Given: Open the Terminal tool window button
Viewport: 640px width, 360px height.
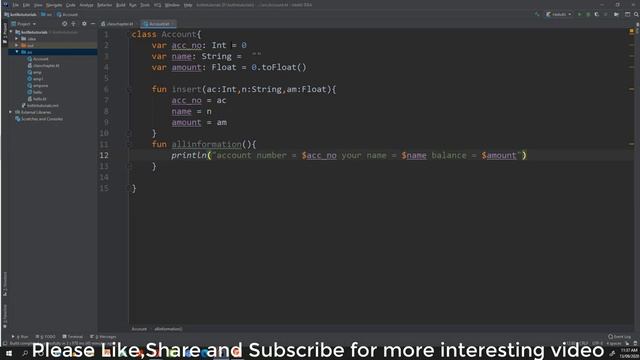Looking at the screenshot, I should pos(73,337).
